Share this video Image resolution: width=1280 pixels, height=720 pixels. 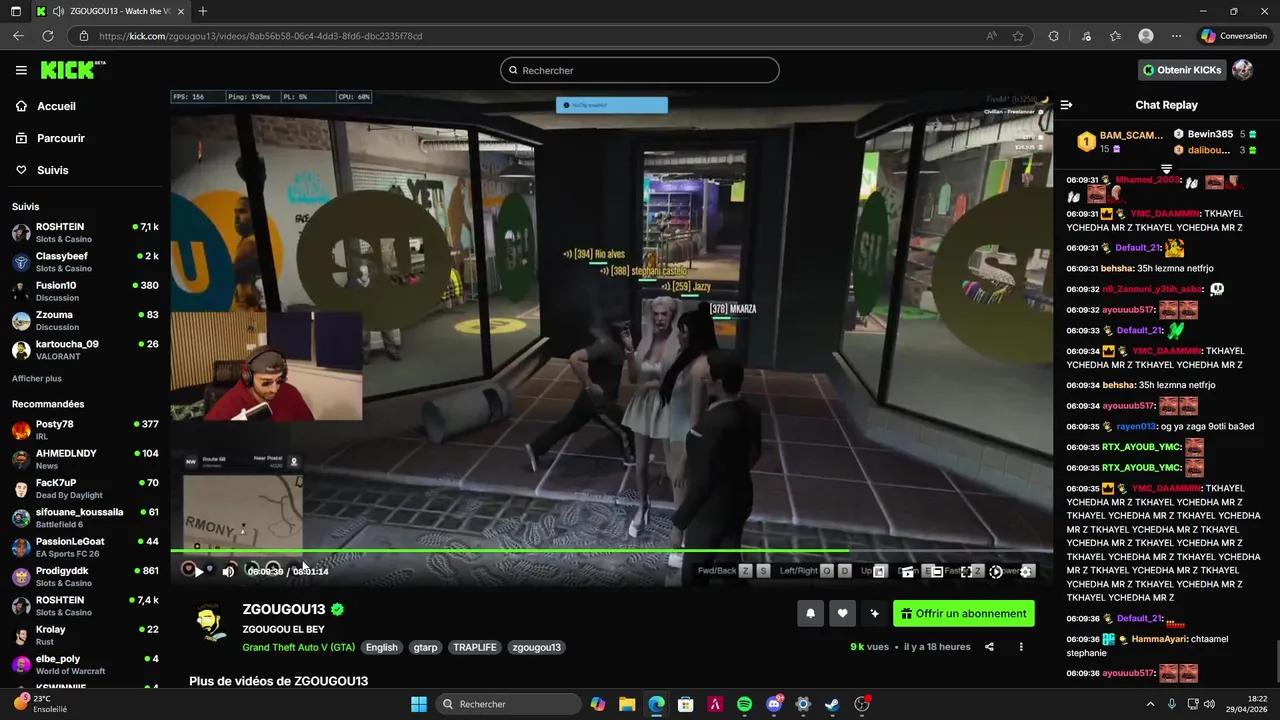click(x=989, y=647)
